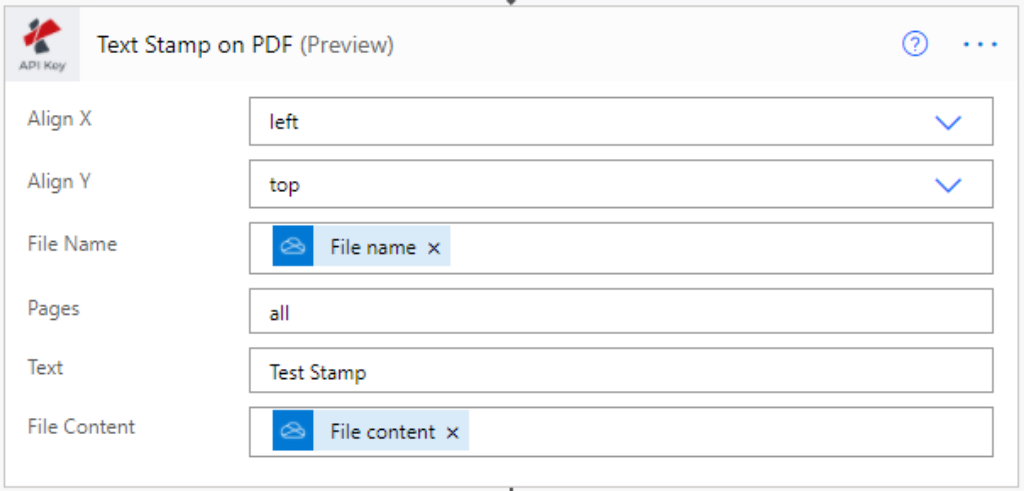
Task: Click OneDrive icon in File content token
Action: coord(293,431)
